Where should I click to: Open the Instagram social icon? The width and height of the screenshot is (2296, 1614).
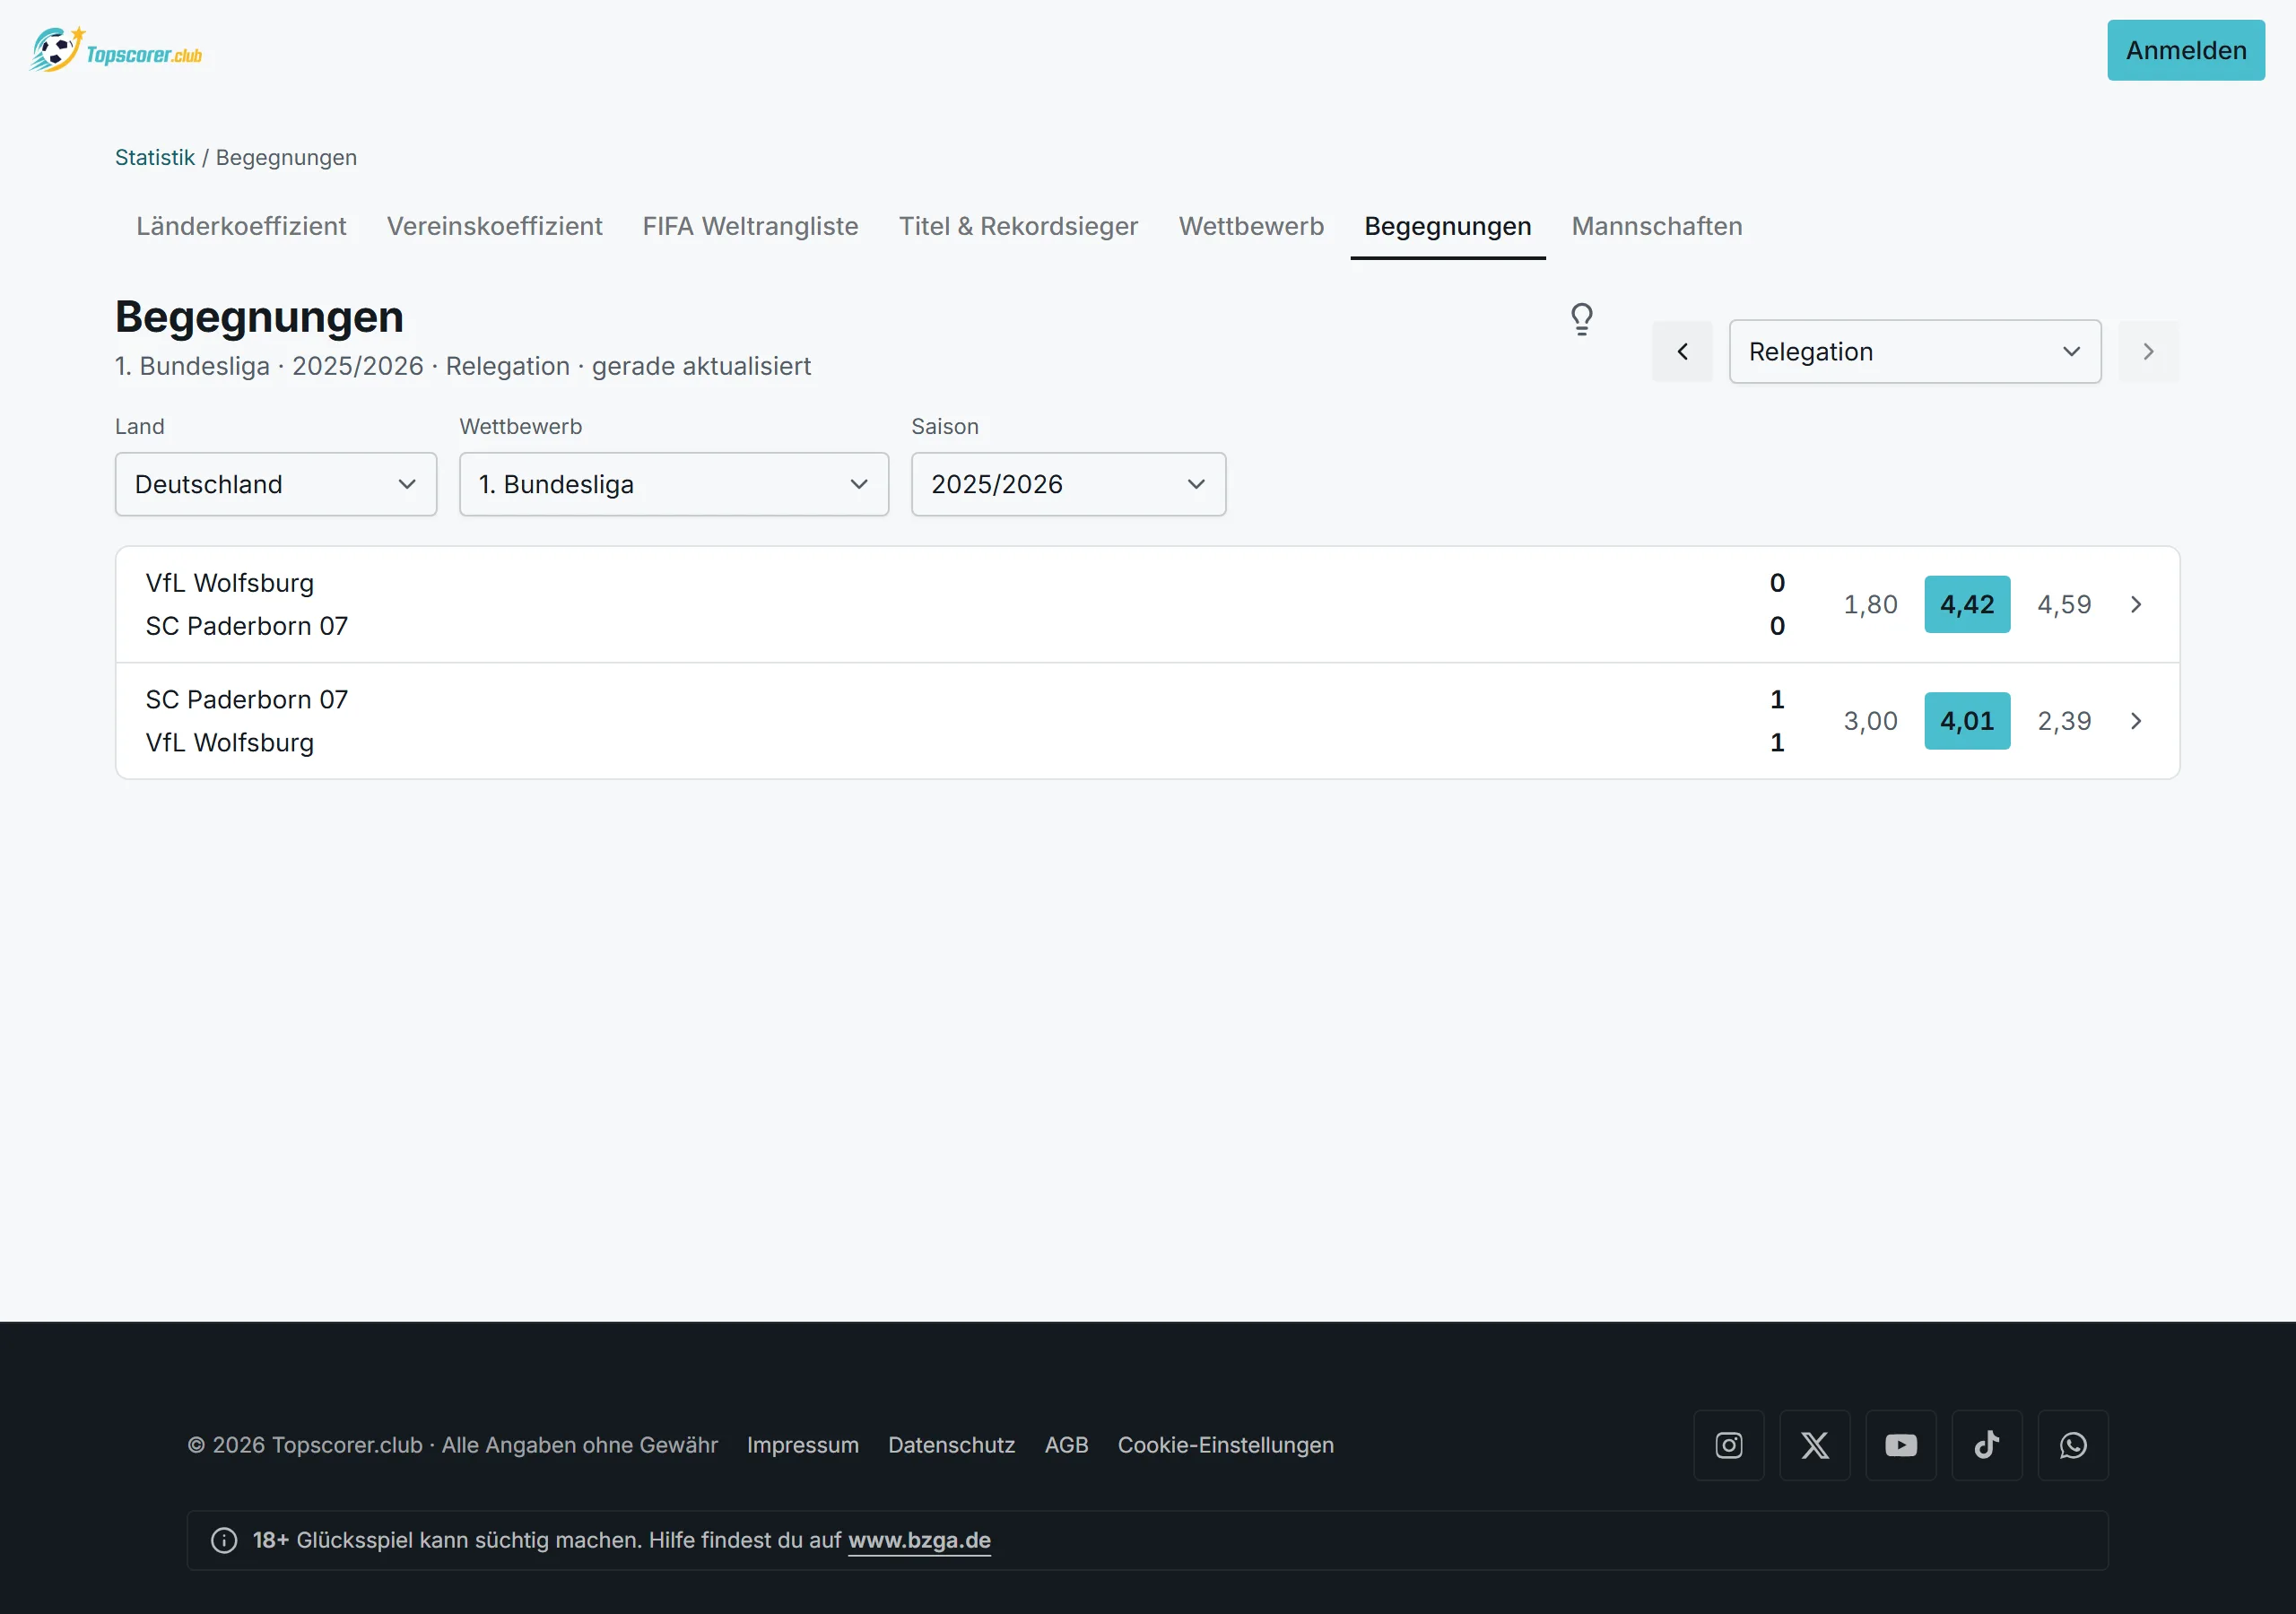pos(1728,1445)
